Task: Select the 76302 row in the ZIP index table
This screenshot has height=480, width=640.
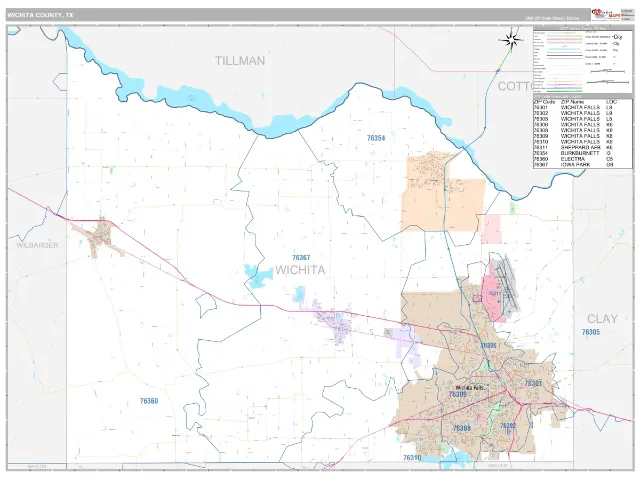Action: tap(582, 113)
